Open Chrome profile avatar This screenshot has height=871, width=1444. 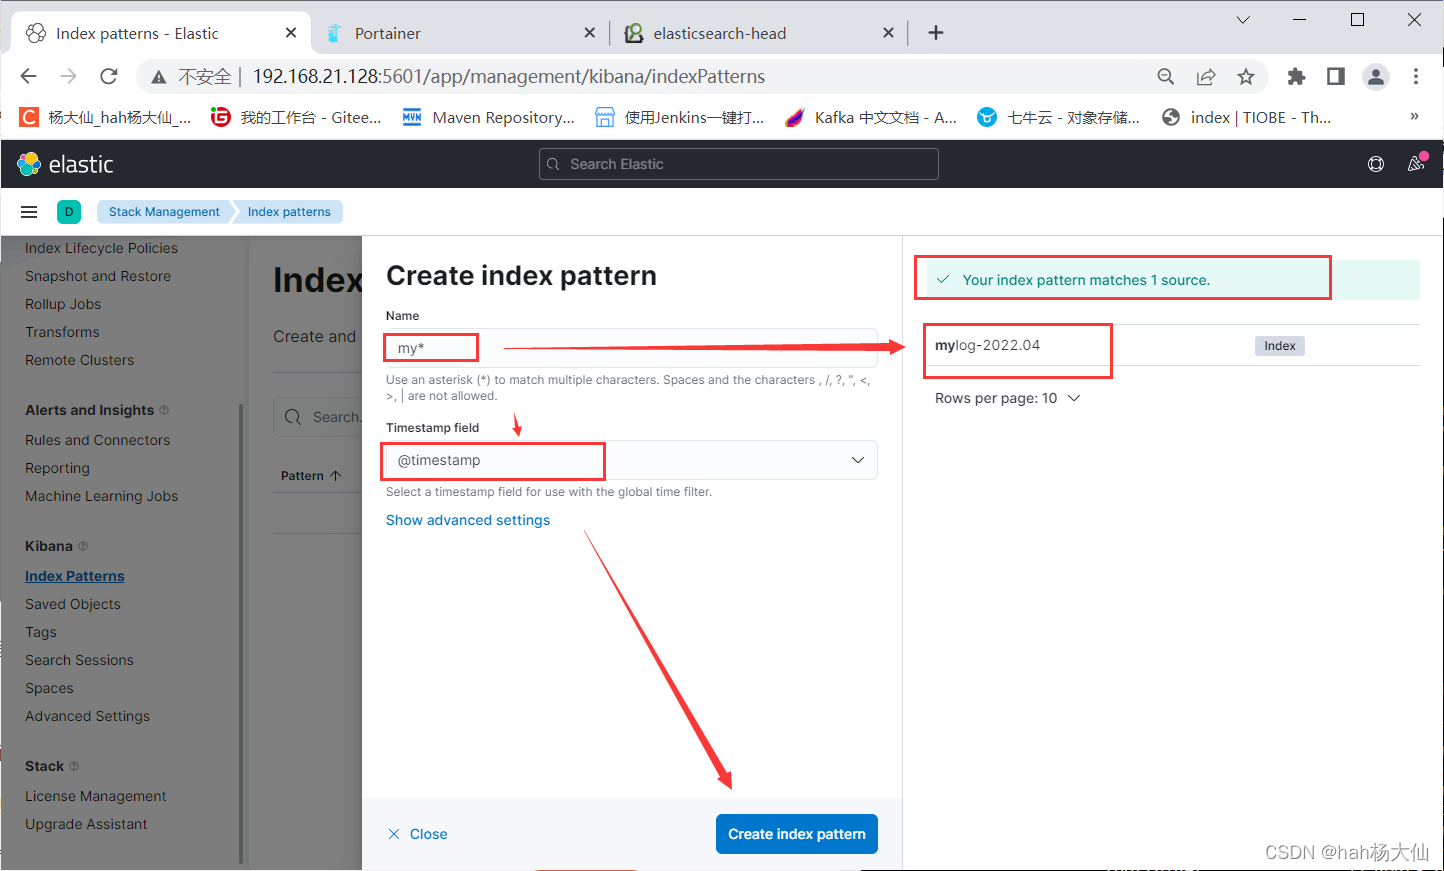(x=1376, y=76)
